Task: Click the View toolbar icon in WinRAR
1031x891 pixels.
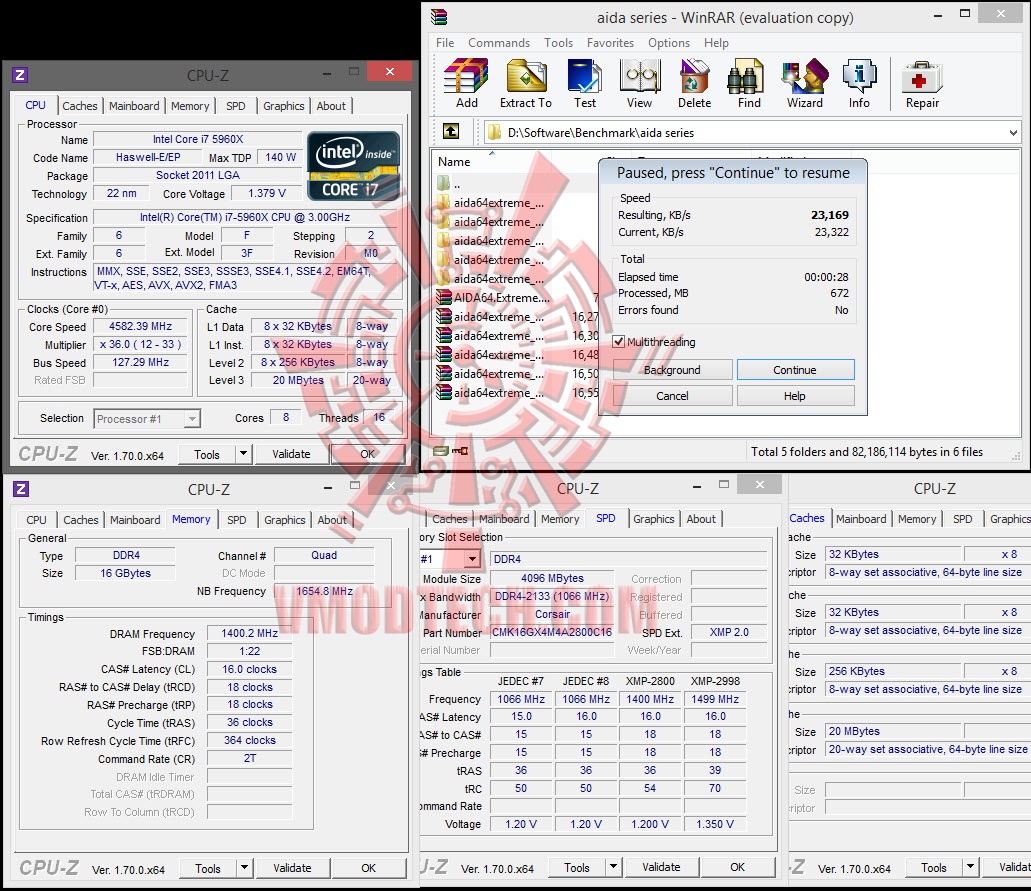Action: [x=639, y=75]
